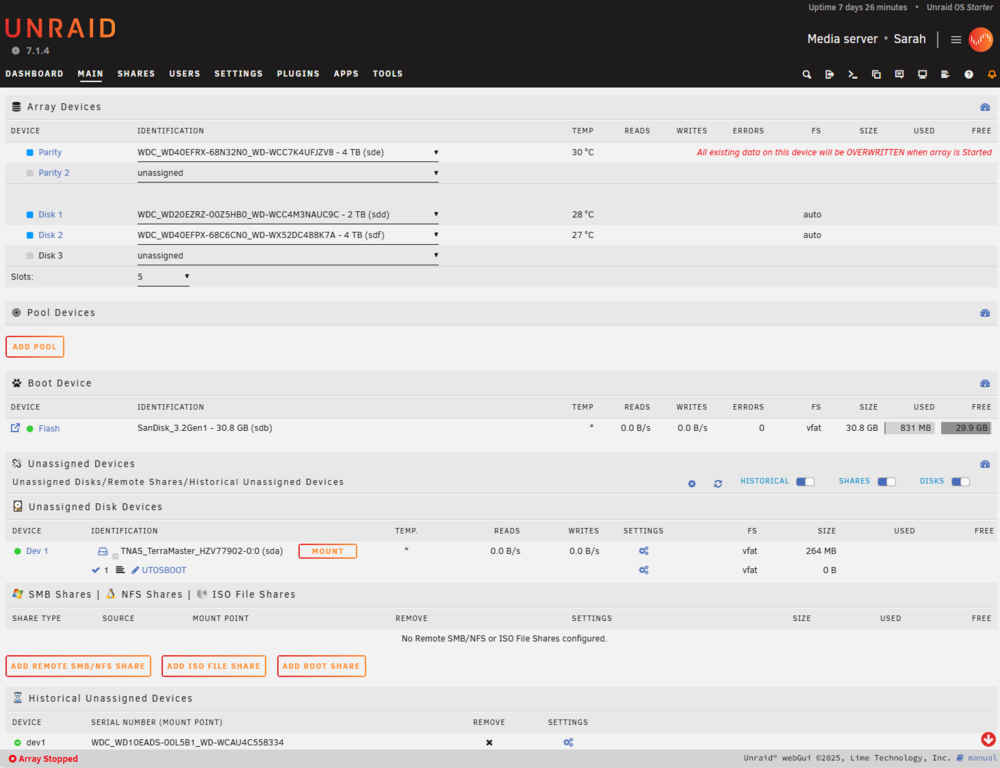Viewport: 1000px width, 768px height.
Task: Click ADD ROOT SHARE button
Action: pyautogui.click(x=321, y=667)
